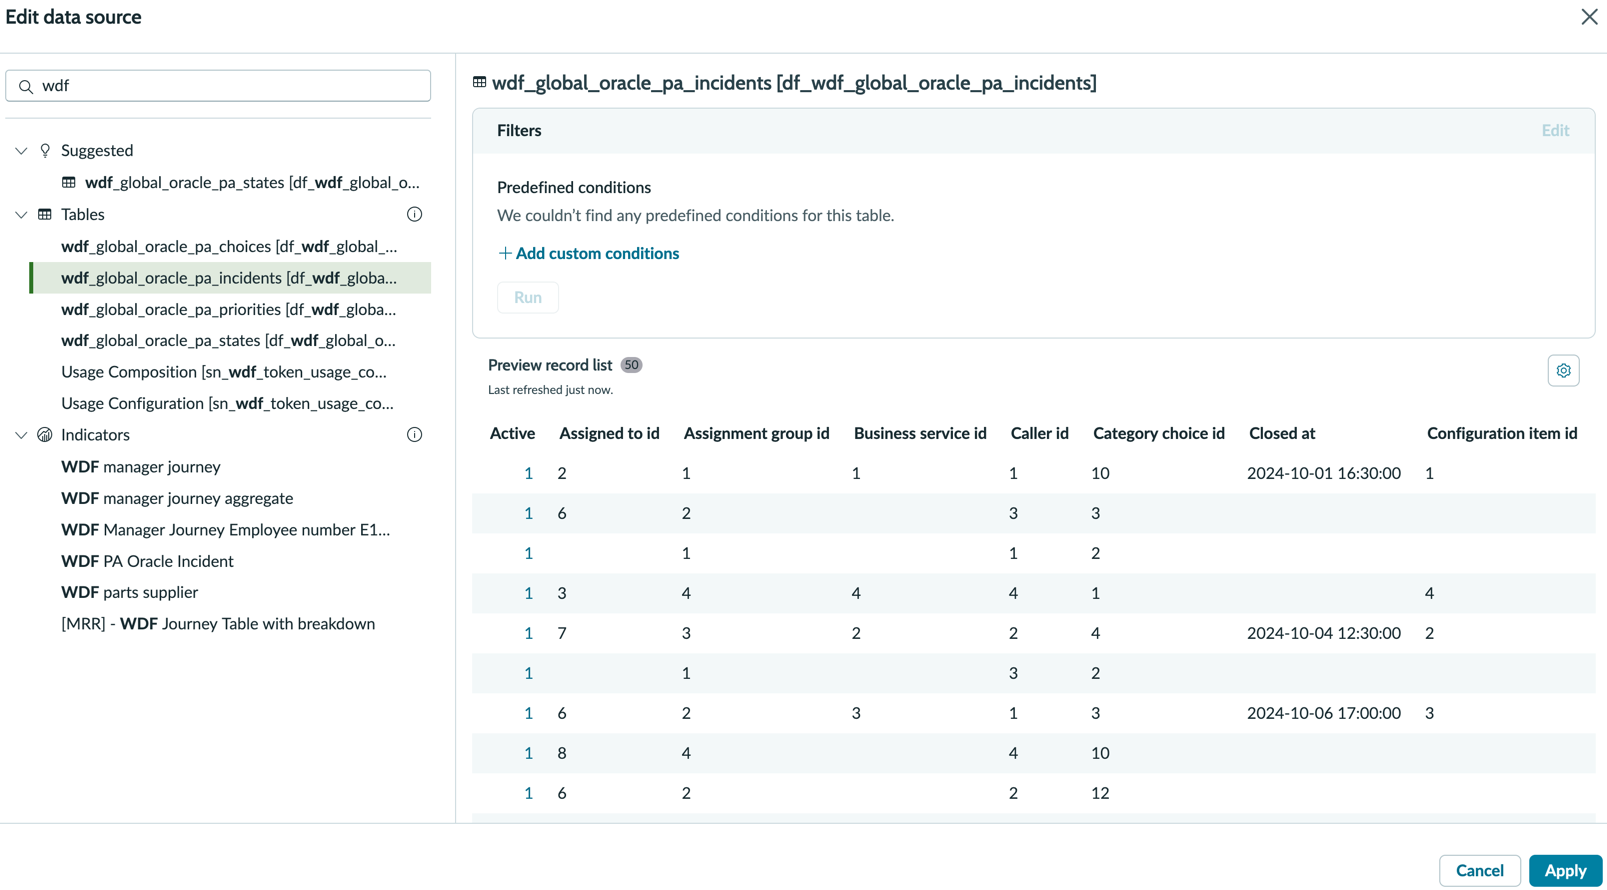
Task: Click the Closed at column header
Action: pos(1282,433)
